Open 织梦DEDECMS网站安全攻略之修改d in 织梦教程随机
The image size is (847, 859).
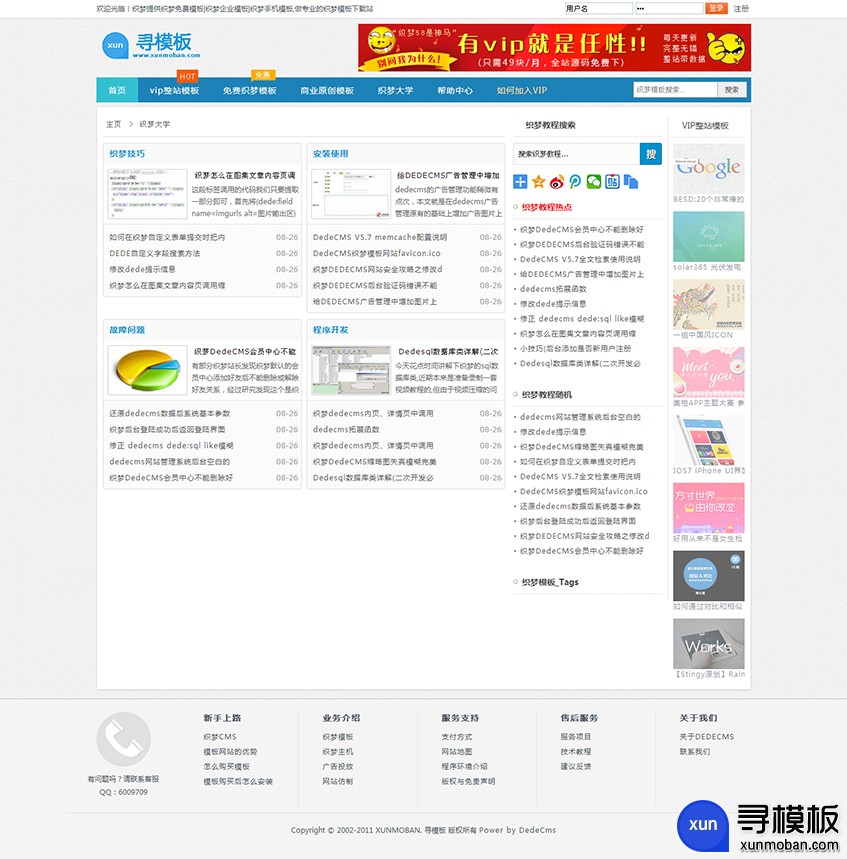584,536
